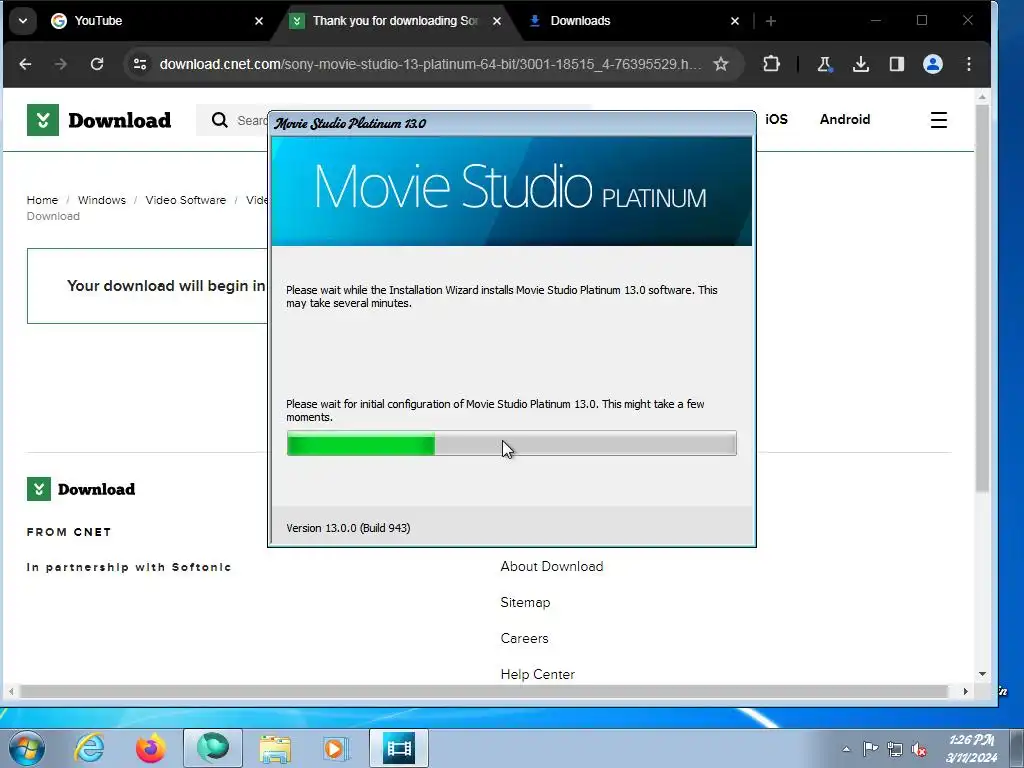Image resolution: width=1024 pixels, height=768 pixels.
Task: Open the Help Center footer link
Action: 537,674
